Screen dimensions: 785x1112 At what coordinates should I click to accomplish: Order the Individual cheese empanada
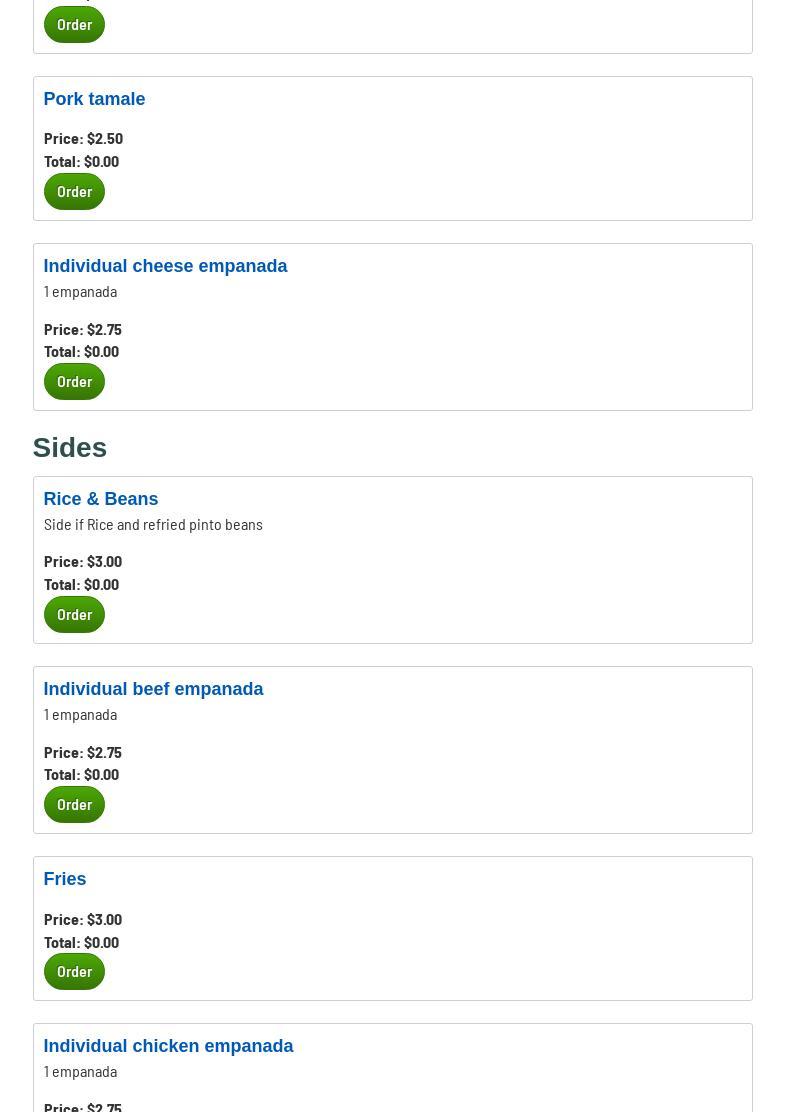(74, 381)
